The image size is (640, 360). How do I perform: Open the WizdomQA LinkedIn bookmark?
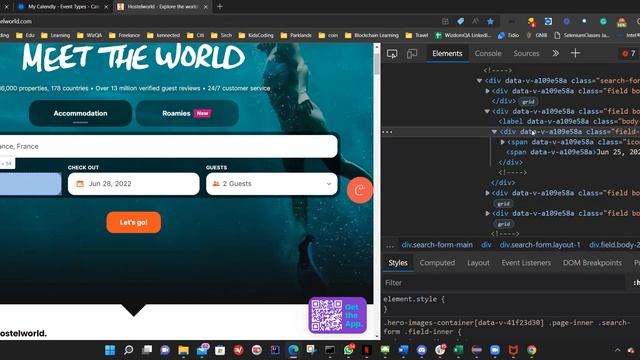pos(463,36)
